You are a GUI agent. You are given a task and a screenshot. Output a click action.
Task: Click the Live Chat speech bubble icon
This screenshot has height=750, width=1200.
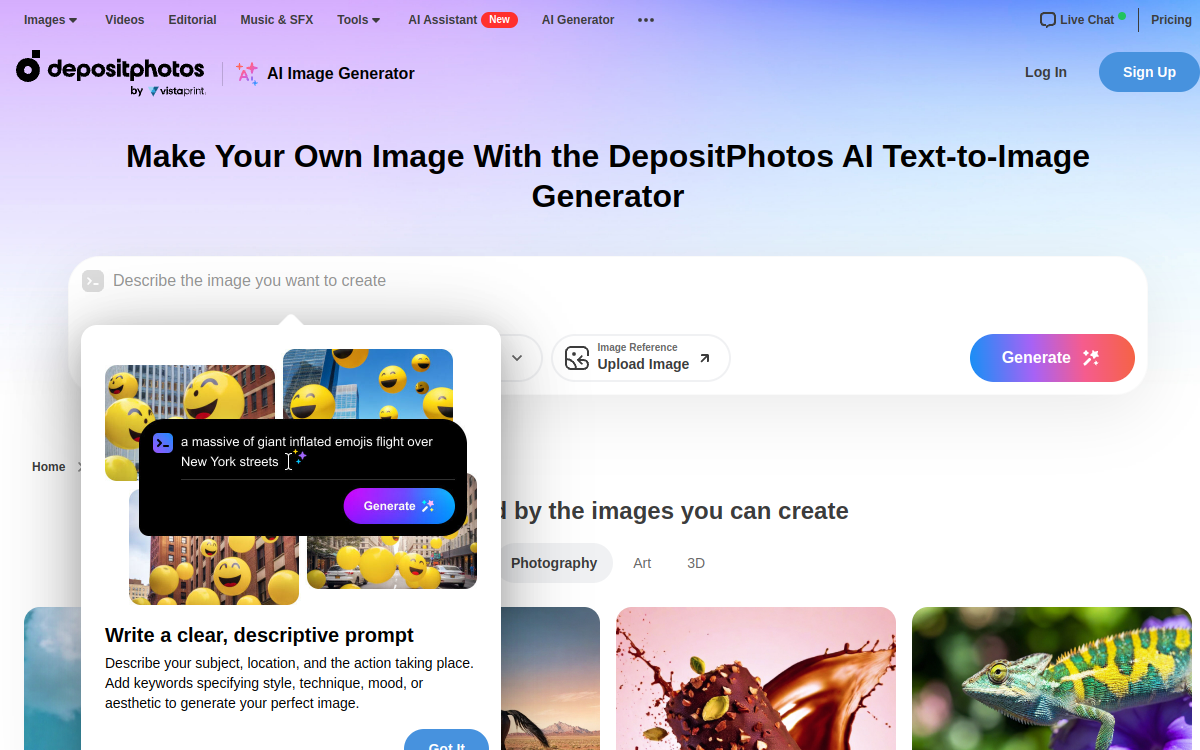tap(1048, 20)
